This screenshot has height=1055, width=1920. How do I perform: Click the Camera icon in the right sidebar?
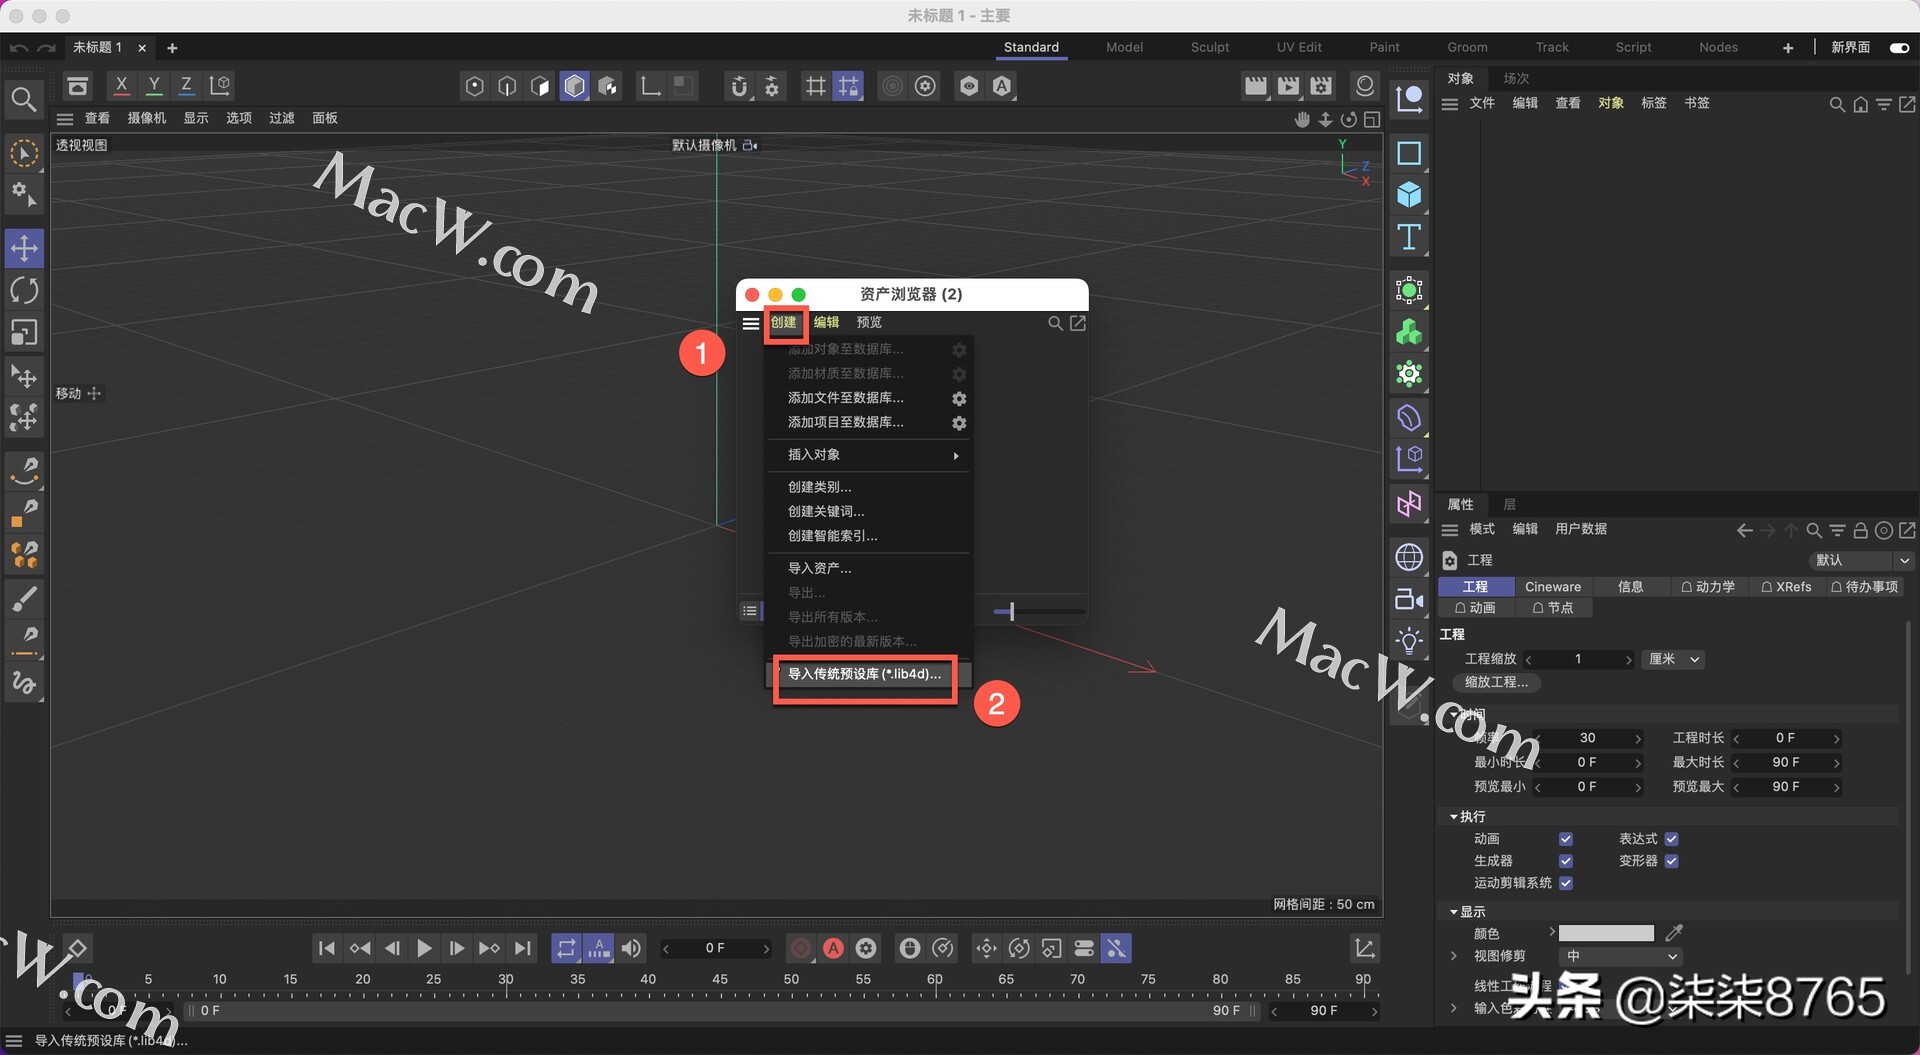point(1409,600)
